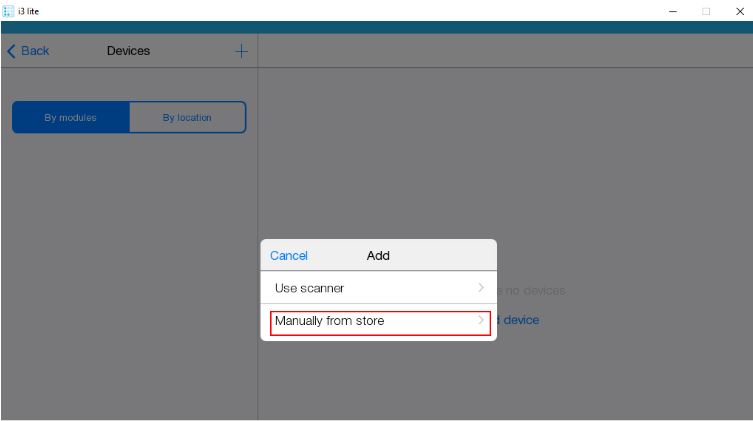Choose Manually from store option
This screenshot has height=421, width=753.
point(330,321)
